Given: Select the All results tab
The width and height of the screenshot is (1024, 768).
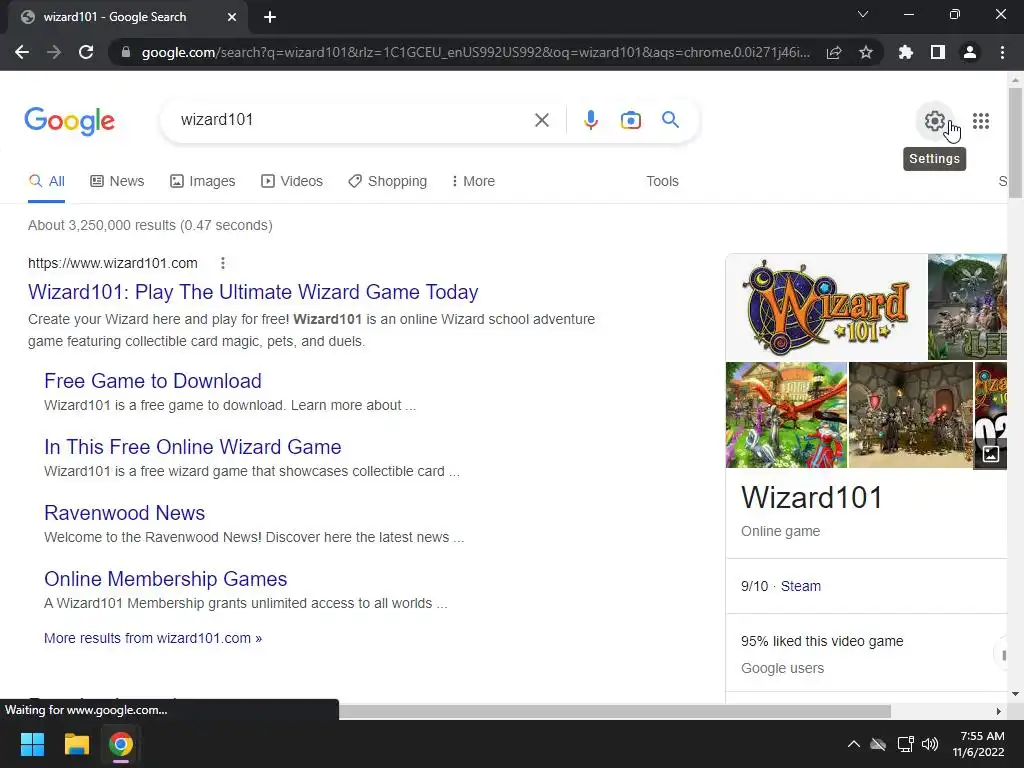Looking at the screenshot, I should 46,182.
